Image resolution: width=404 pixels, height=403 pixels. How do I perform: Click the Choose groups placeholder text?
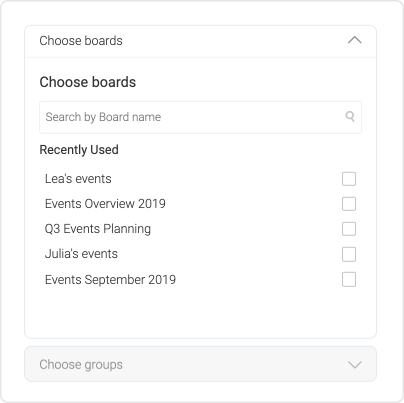81,365
